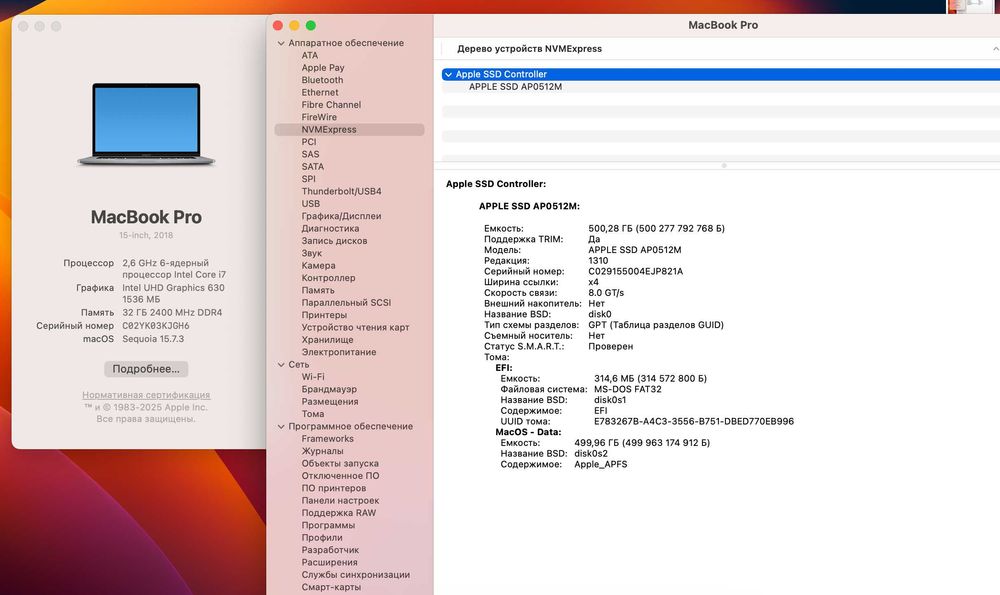The height and width of the screenshot is (595, 1000).
Task: Select Bluetooth in the sidebar
Action: click(322, 80)
